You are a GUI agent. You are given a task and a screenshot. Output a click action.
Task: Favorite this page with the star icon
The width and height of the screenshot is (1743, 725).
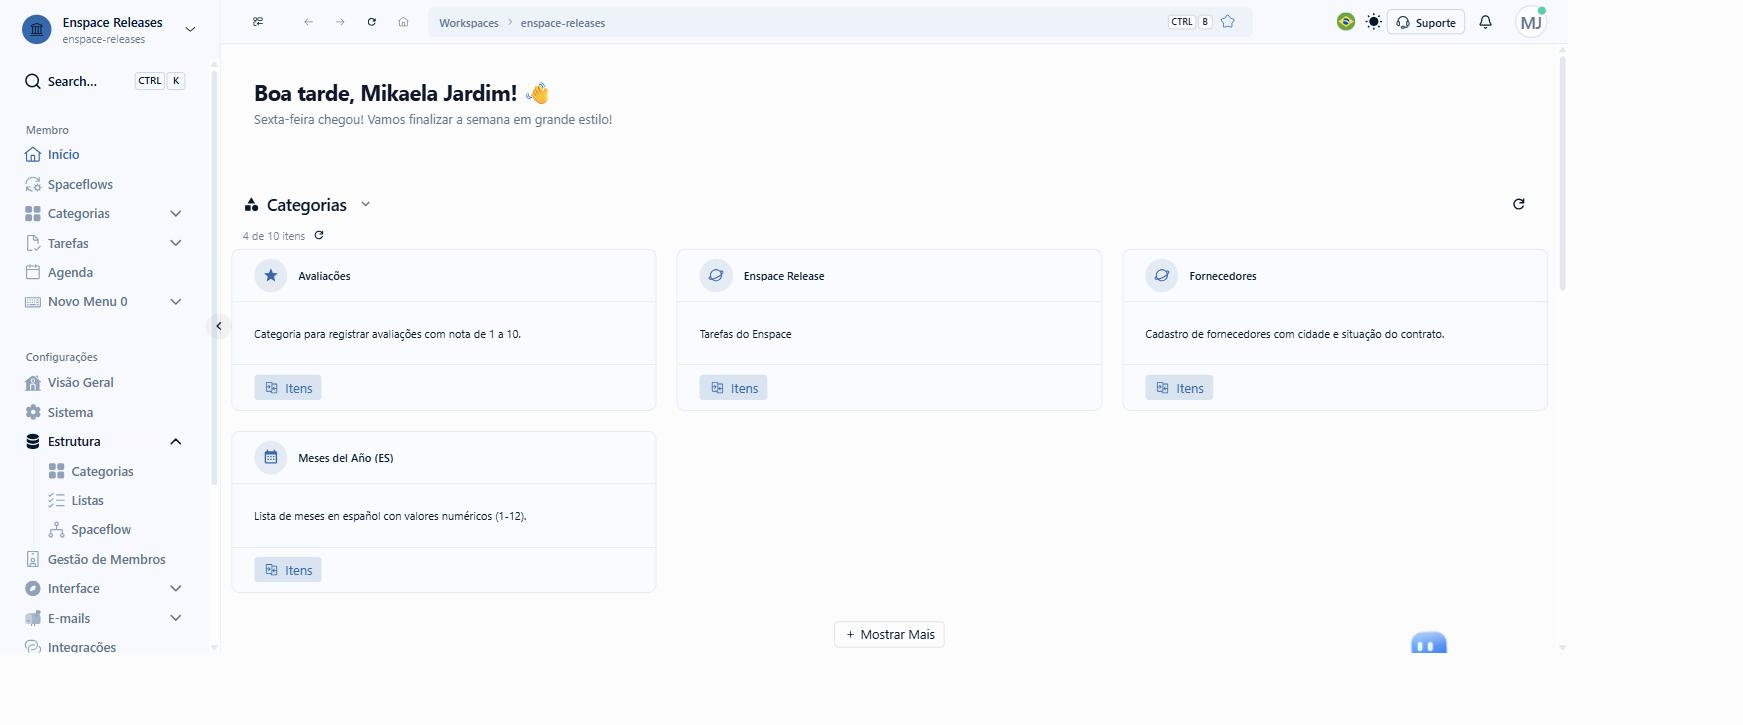(x=1228, y=22)
